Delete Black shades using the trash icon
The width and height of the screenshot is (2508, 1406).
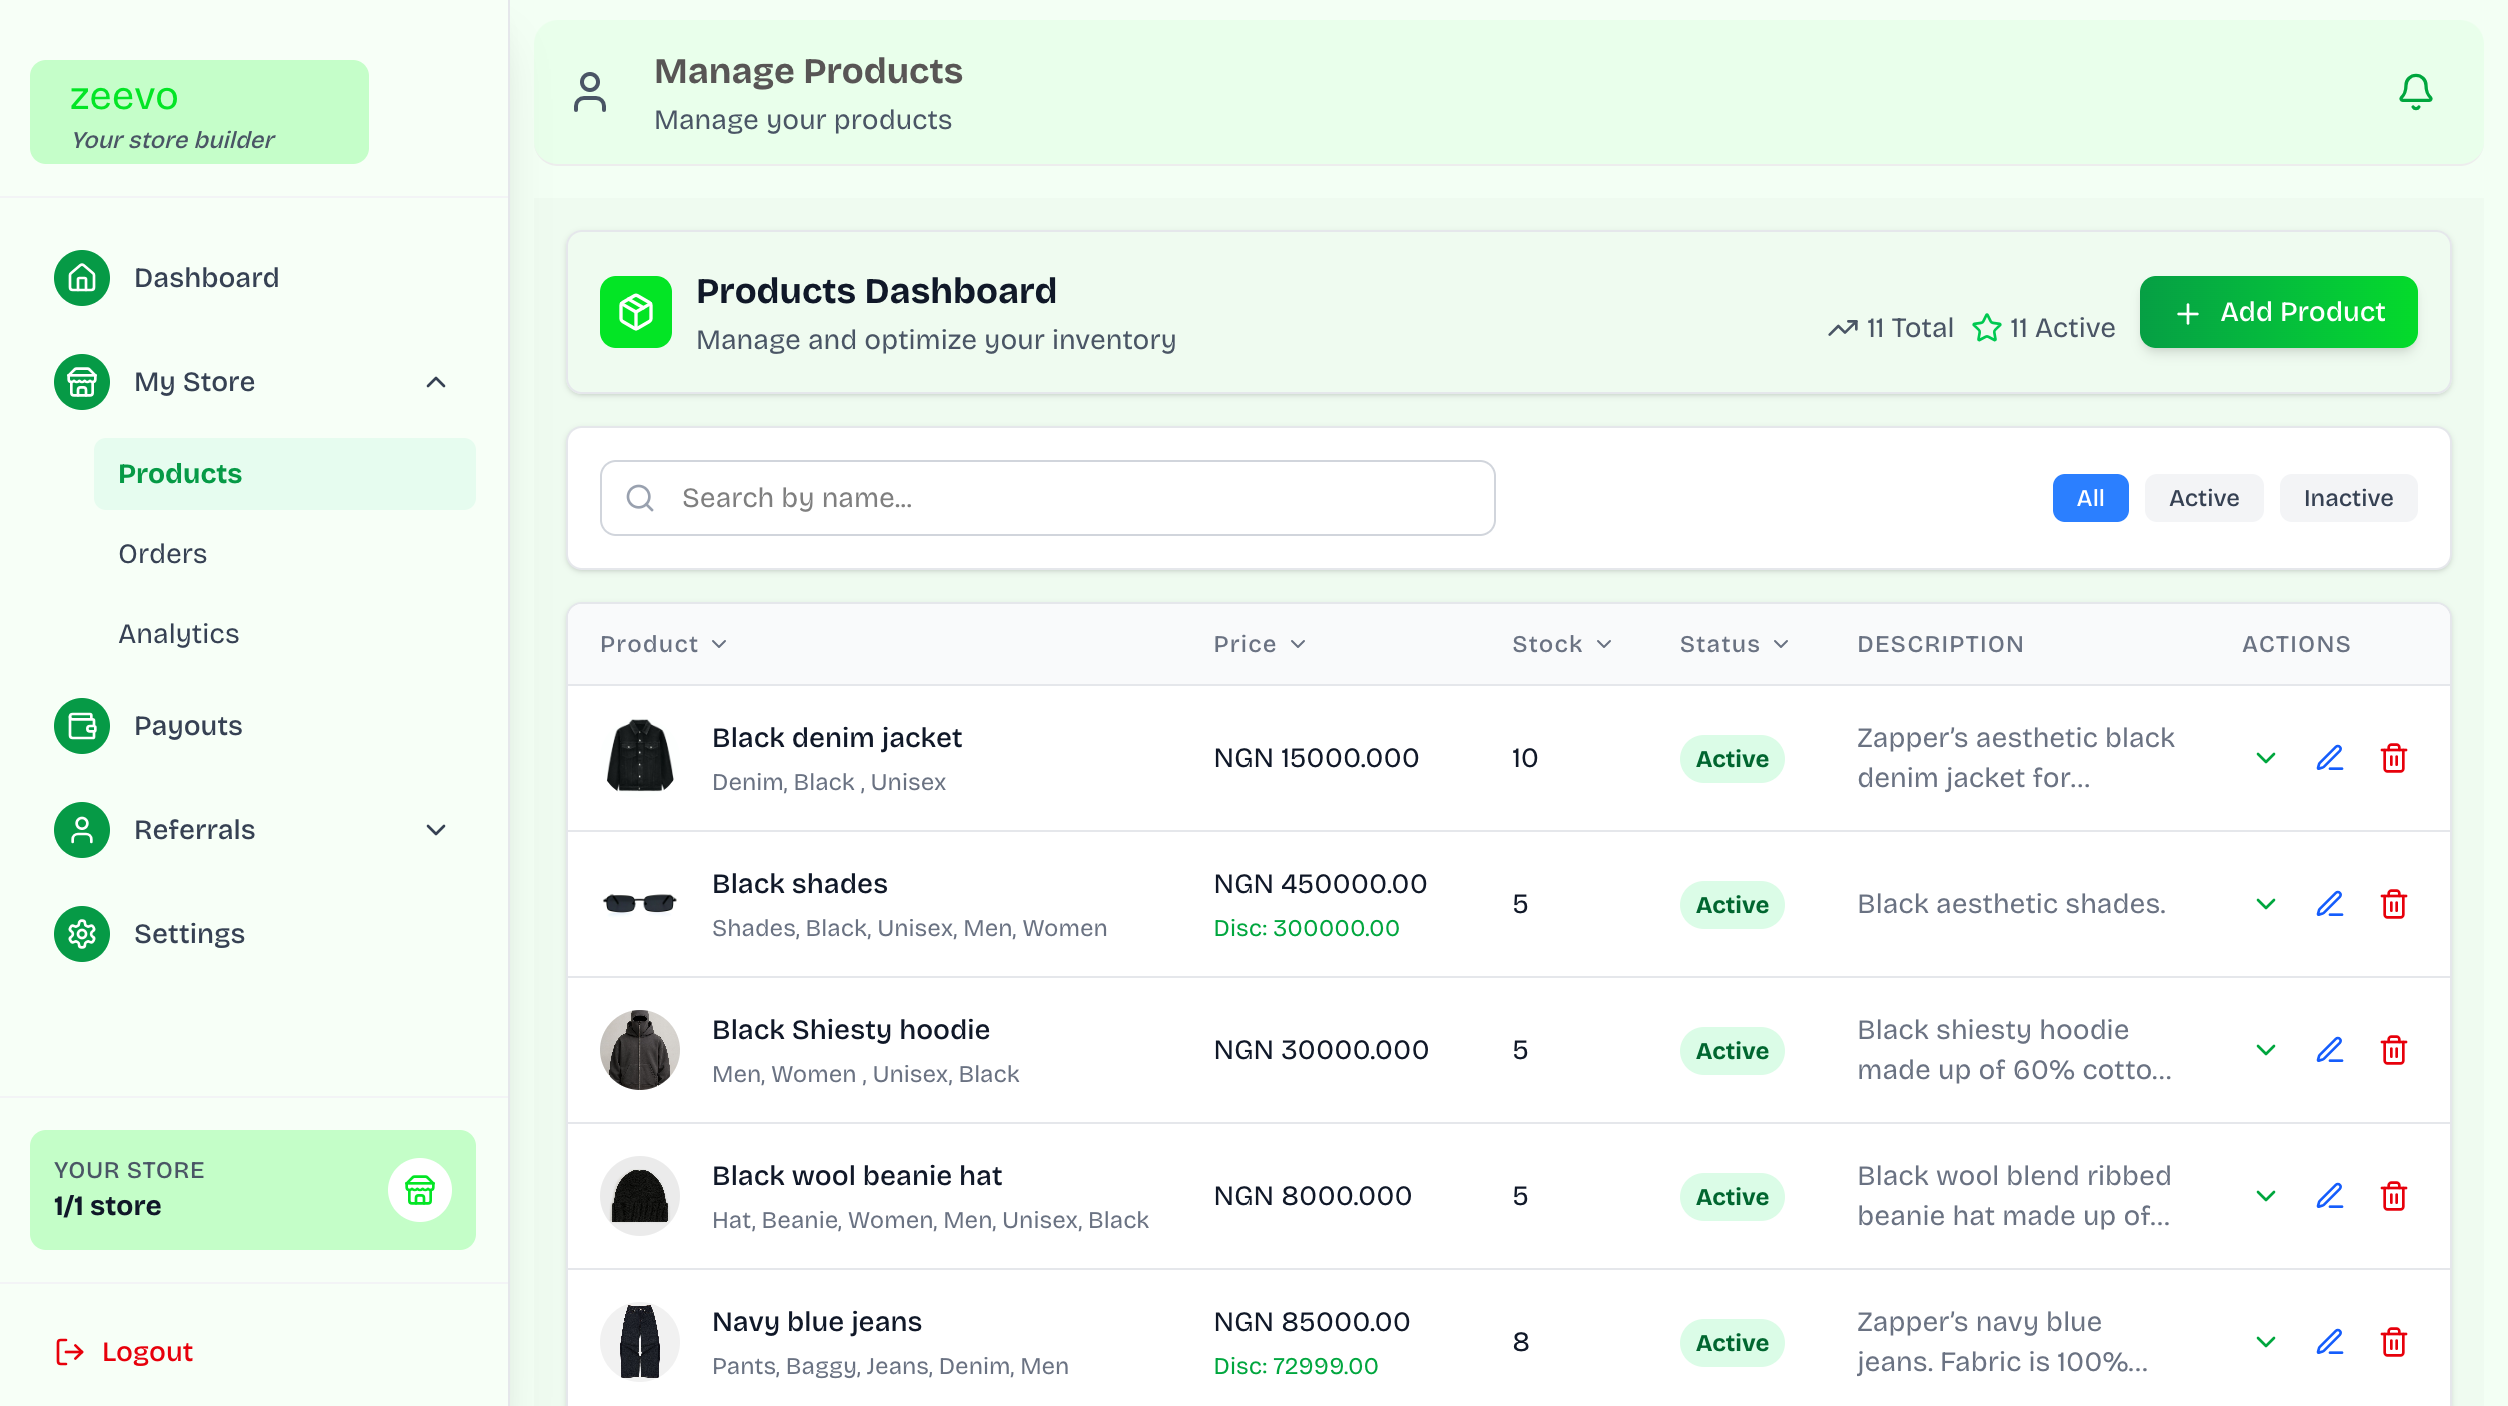tap(2394, 904)
